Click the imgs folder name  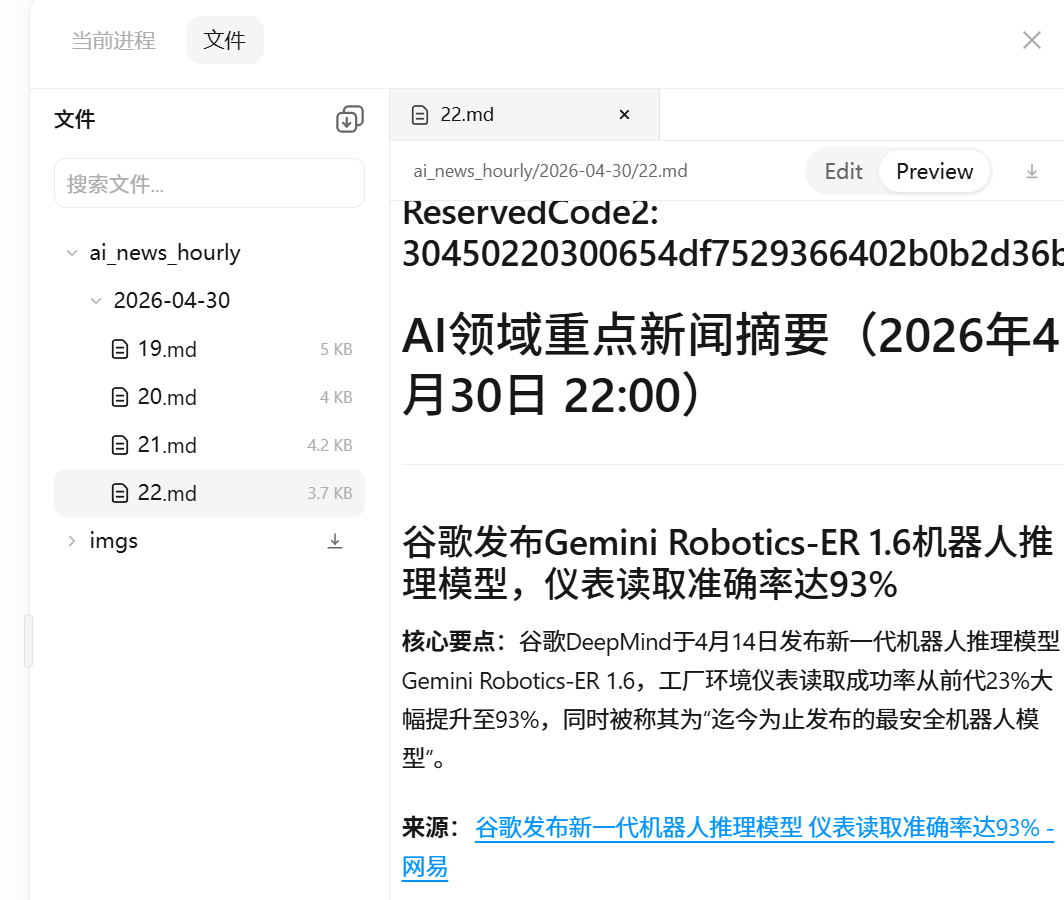coord(113,541)
